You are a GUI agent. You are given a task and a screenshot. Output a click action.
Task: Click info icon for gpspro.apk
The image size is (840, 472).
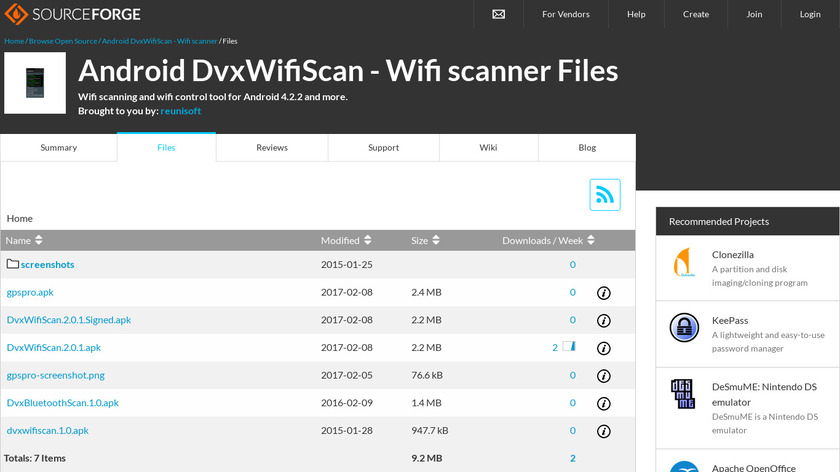(603, 293)
